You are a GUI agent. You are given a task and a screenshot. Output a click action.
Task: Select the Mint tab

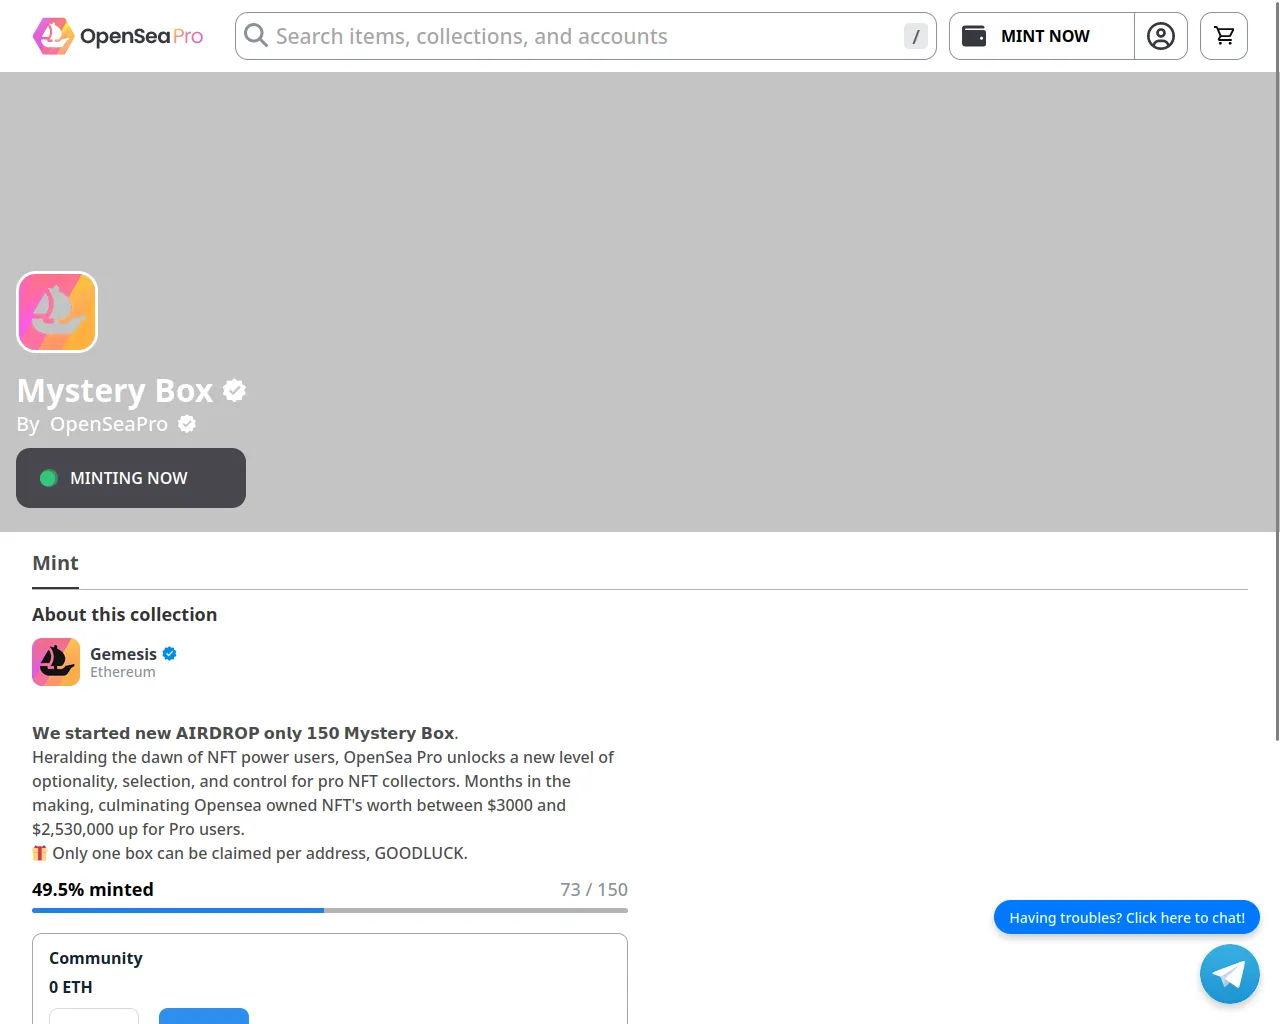[55, 563]
